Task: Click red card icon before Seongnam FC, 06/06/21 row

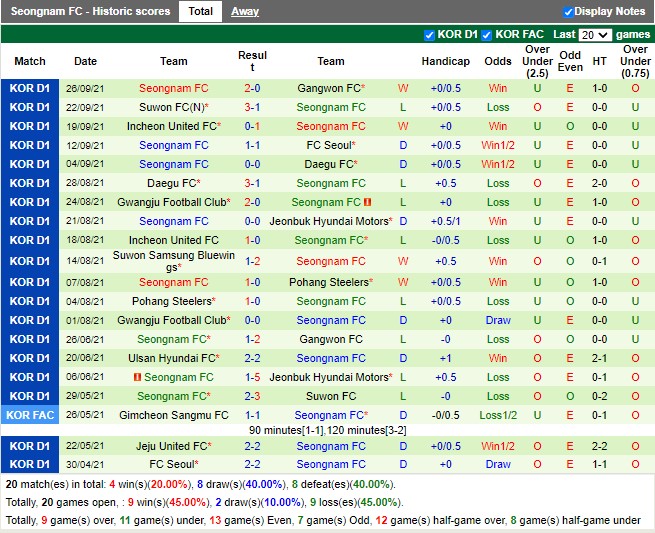Action: 137,377
